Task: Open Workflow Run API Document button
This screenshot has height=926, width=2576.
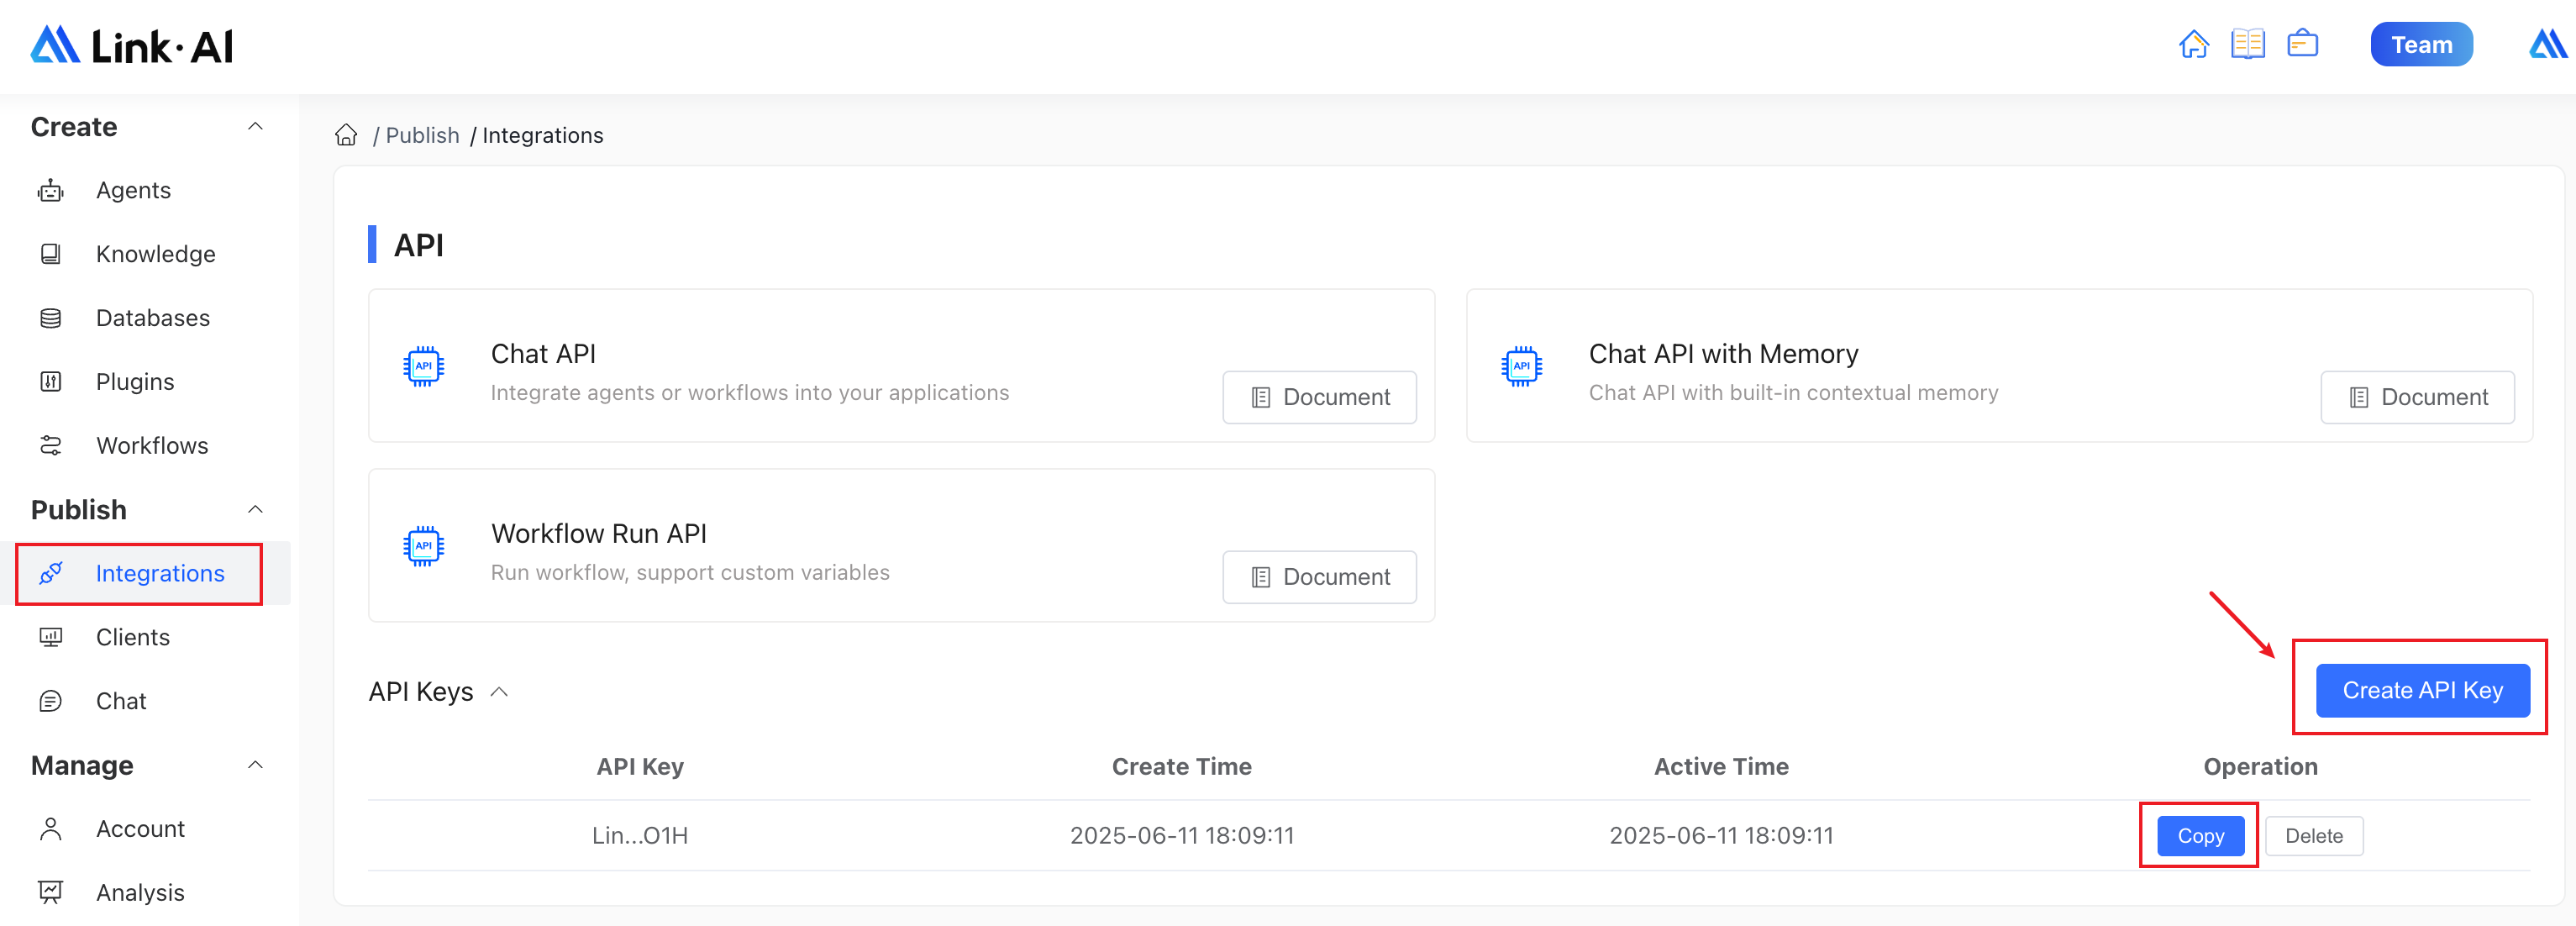Action: 1319,577
